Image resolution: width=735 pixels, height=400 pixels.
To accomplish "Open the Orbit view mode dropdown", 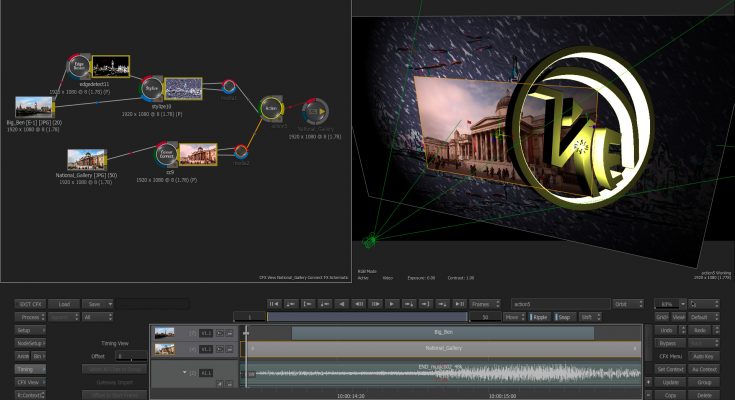I will click(628, 304).
